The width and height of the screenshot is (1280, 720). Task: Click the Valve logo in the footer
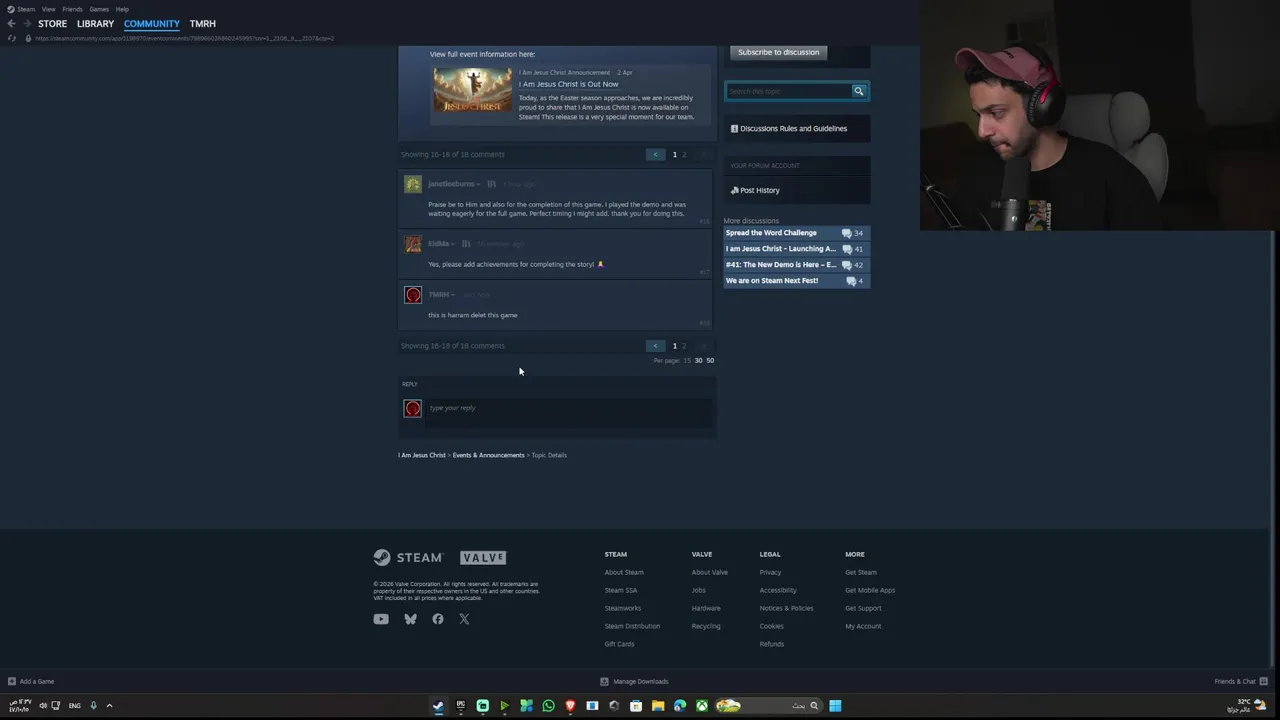(x=483, y=557)
